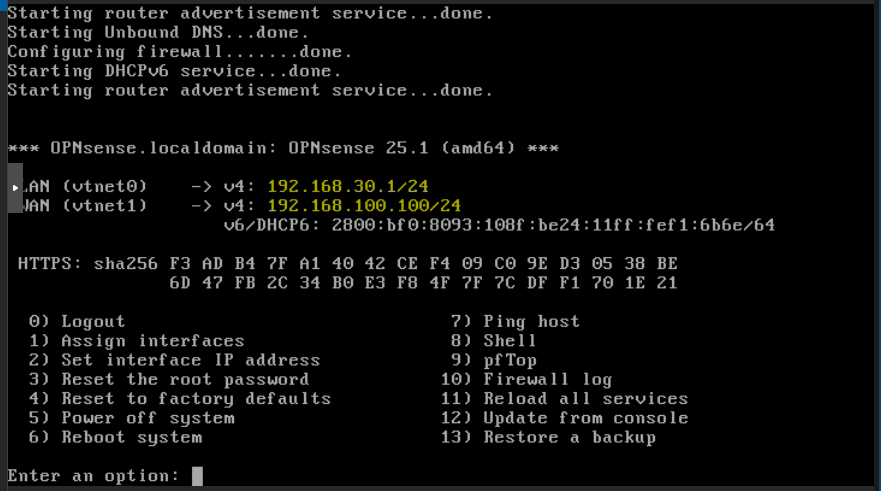Screen dimensions: 881x491
Task: Select 'Reload all services' option
Action: click(585, 398)
